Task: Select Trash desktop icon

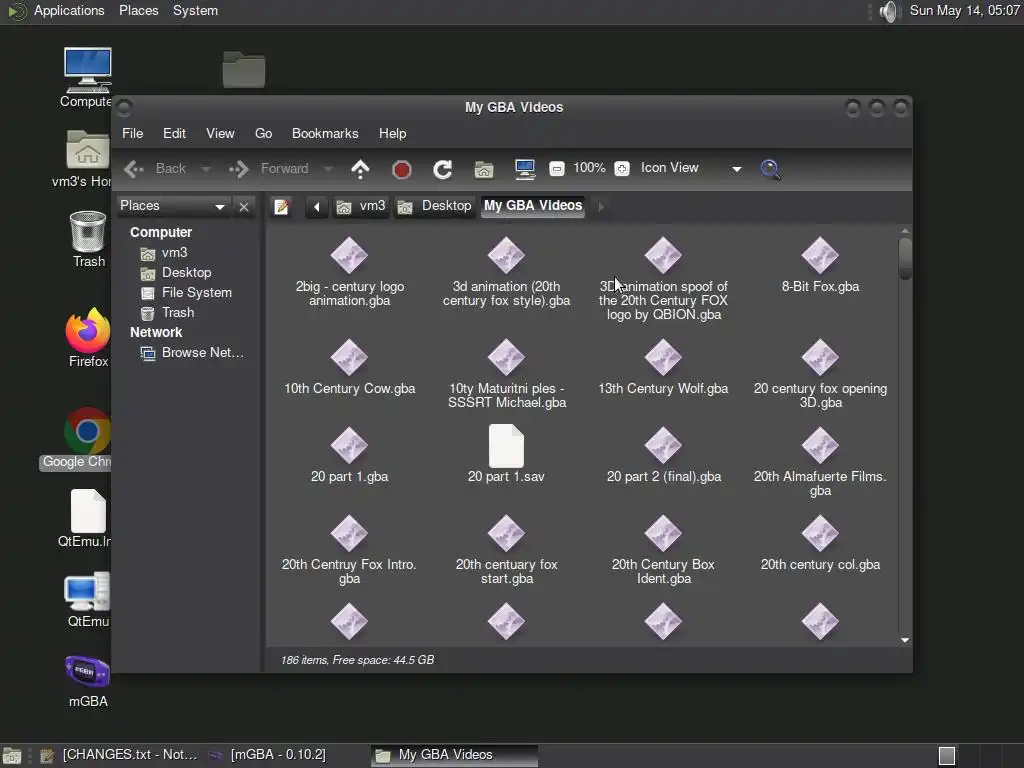Action: [88, 240]
